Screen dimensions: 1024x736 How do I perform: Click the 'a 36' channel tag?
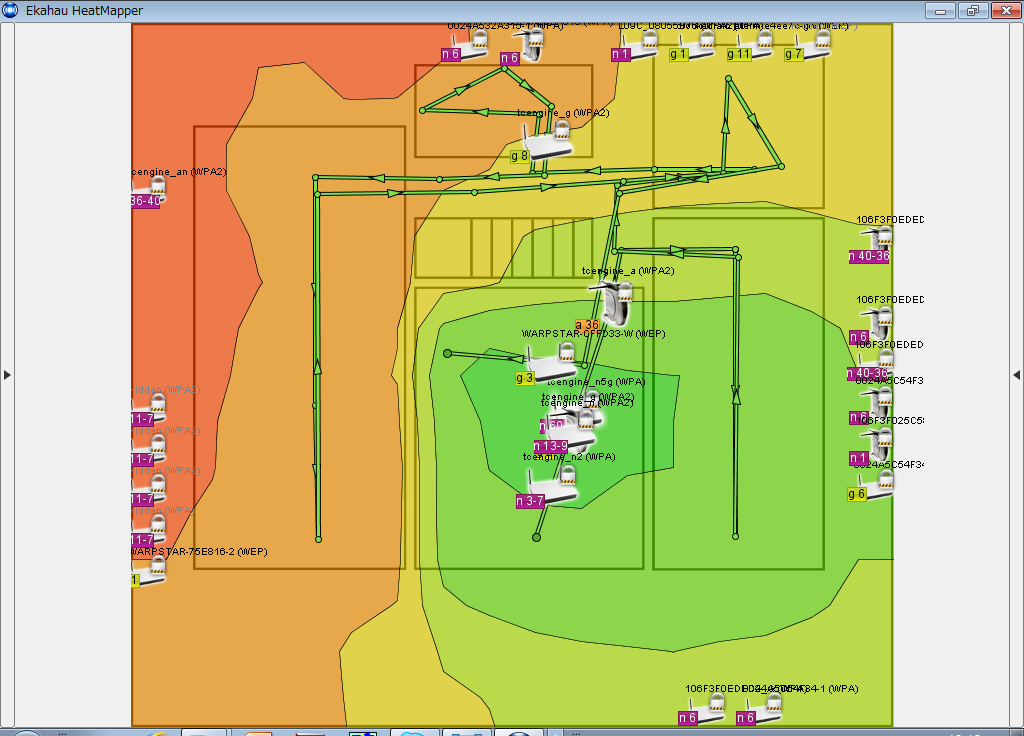(587, 325)
